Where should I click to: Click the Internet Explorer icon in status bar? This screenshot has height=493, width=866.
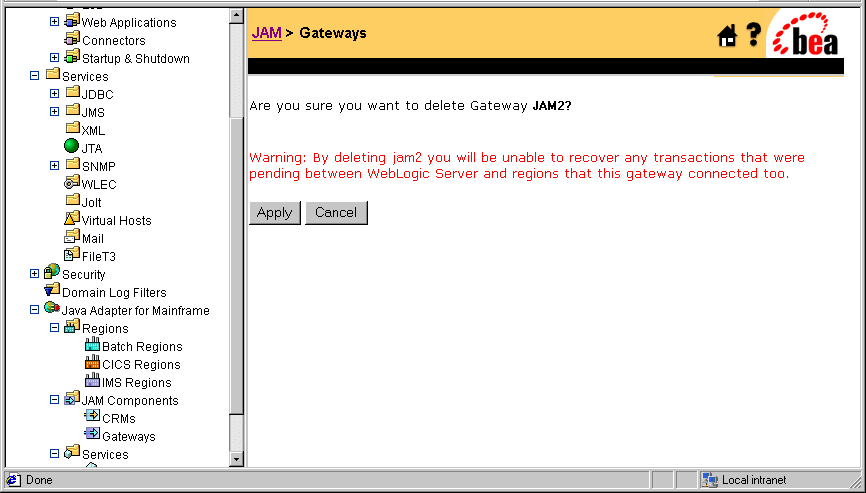pos(13,480)
